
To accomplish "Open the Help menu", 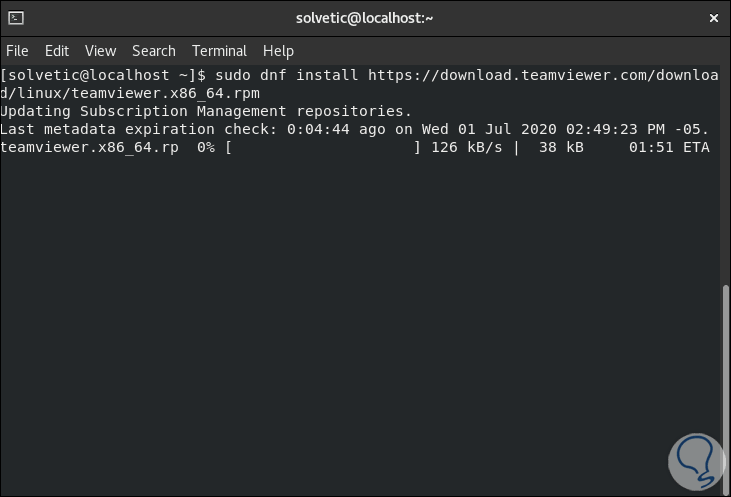I will pyautogui.click(x=278, y=51).
